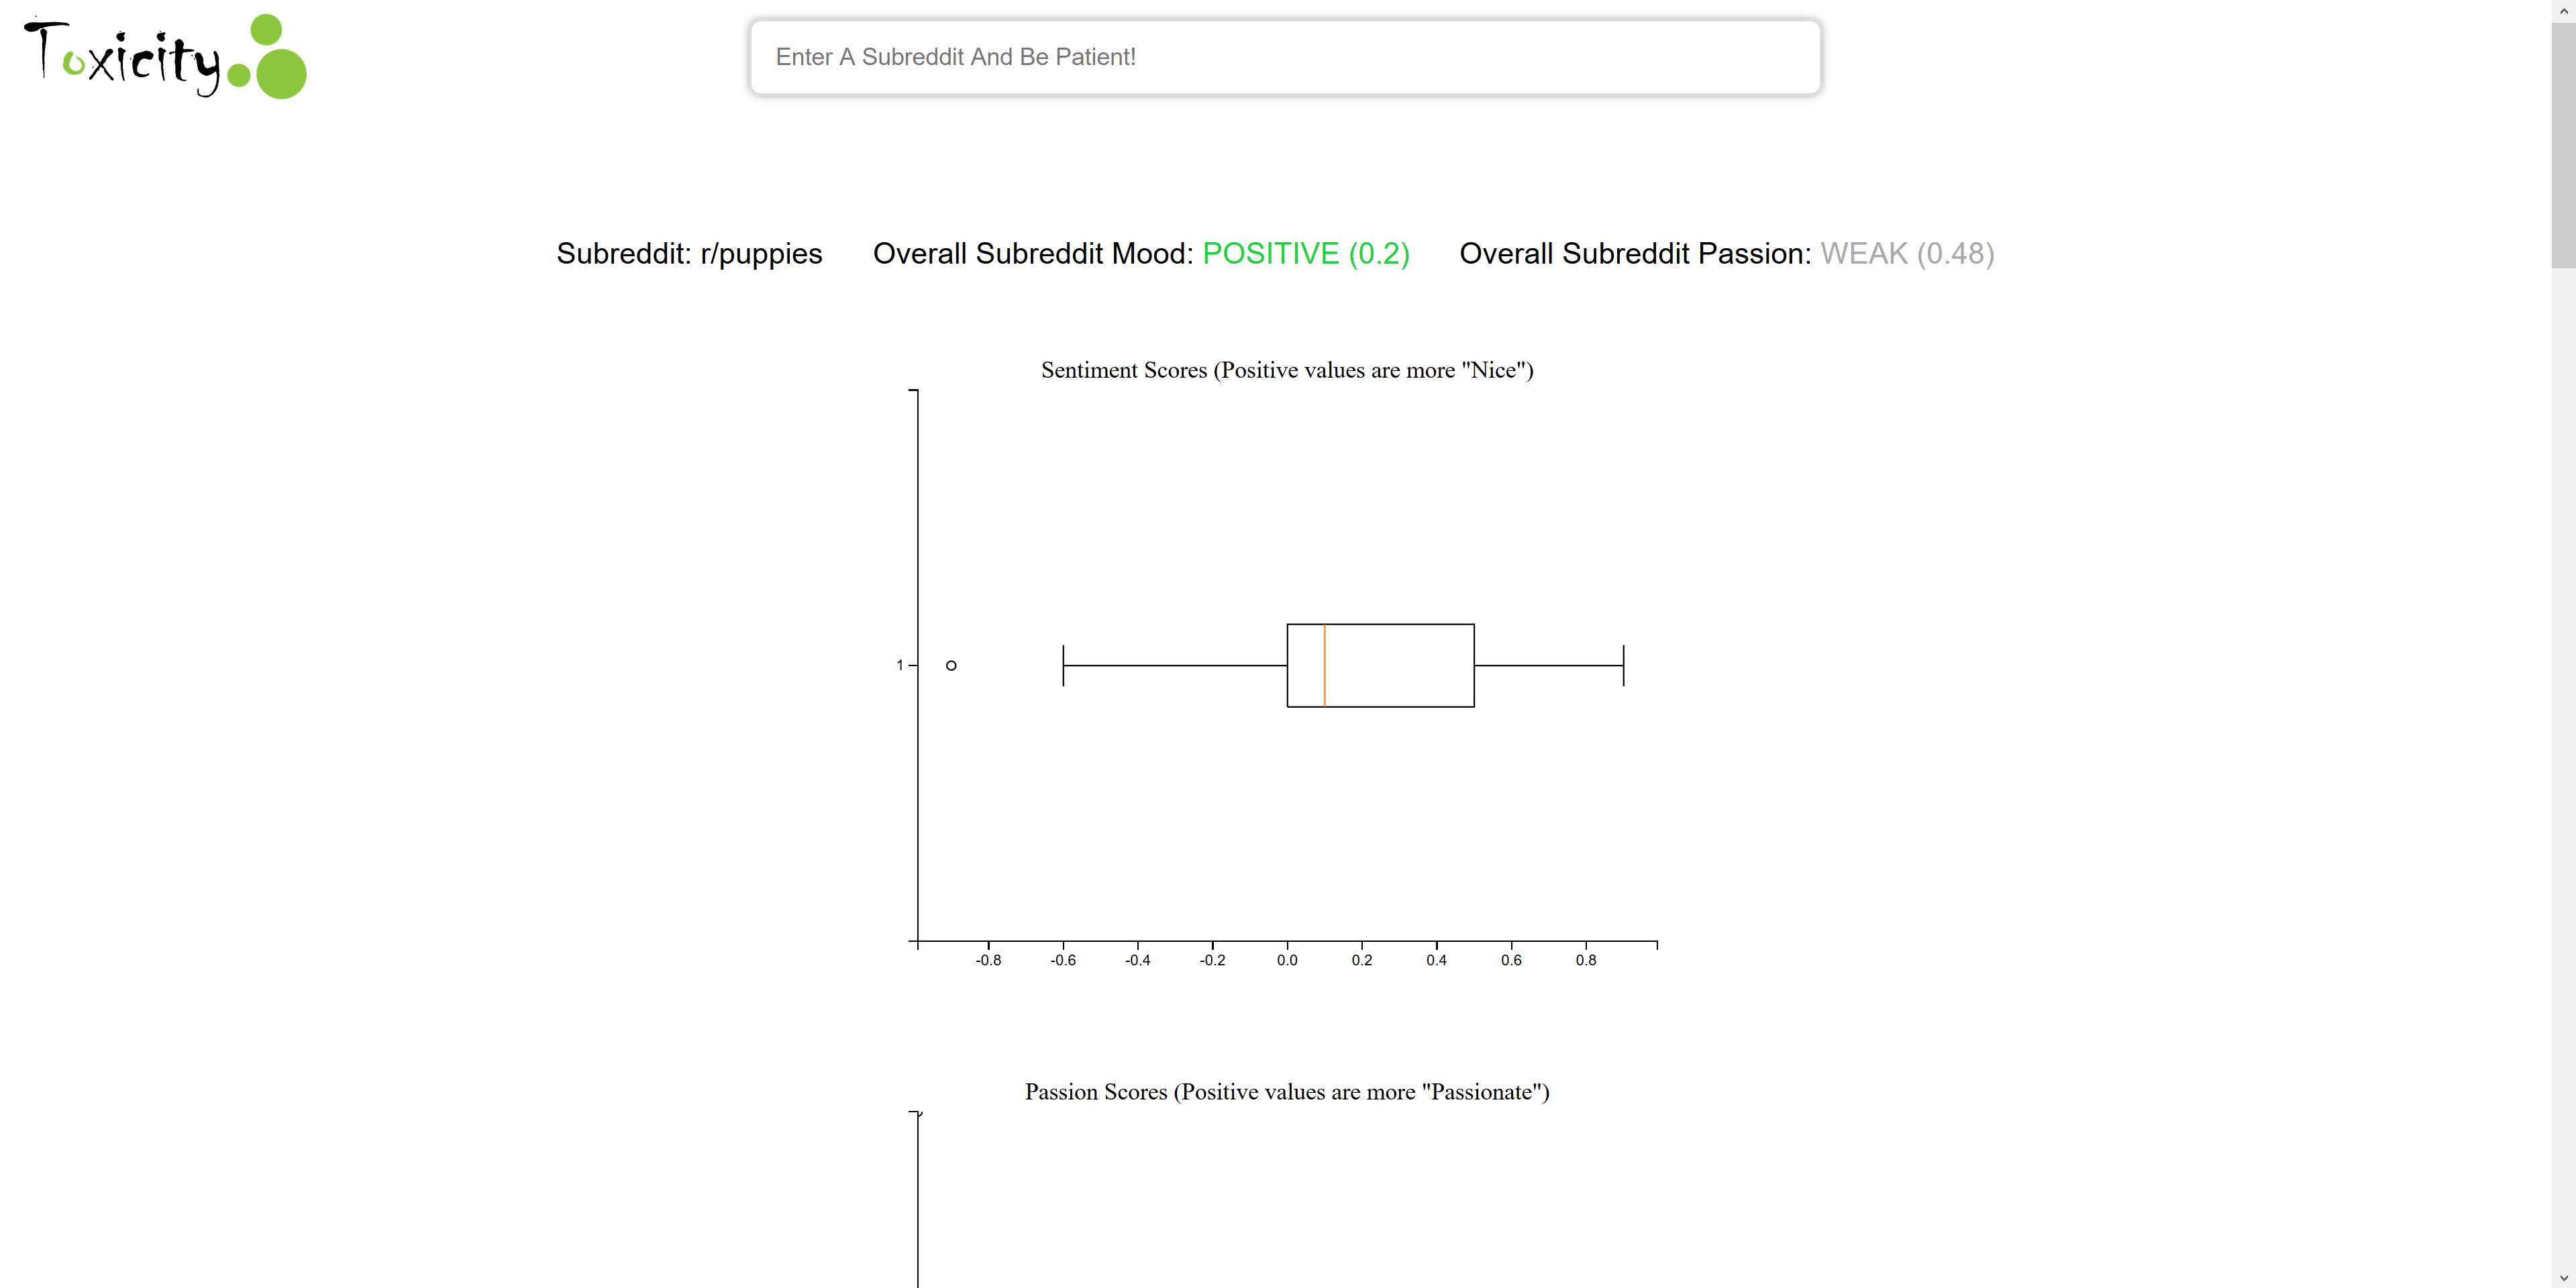Click the -0.8 x-axis tick label
This screenshot has width=2576, height=1288.
(x=988, y=960)
